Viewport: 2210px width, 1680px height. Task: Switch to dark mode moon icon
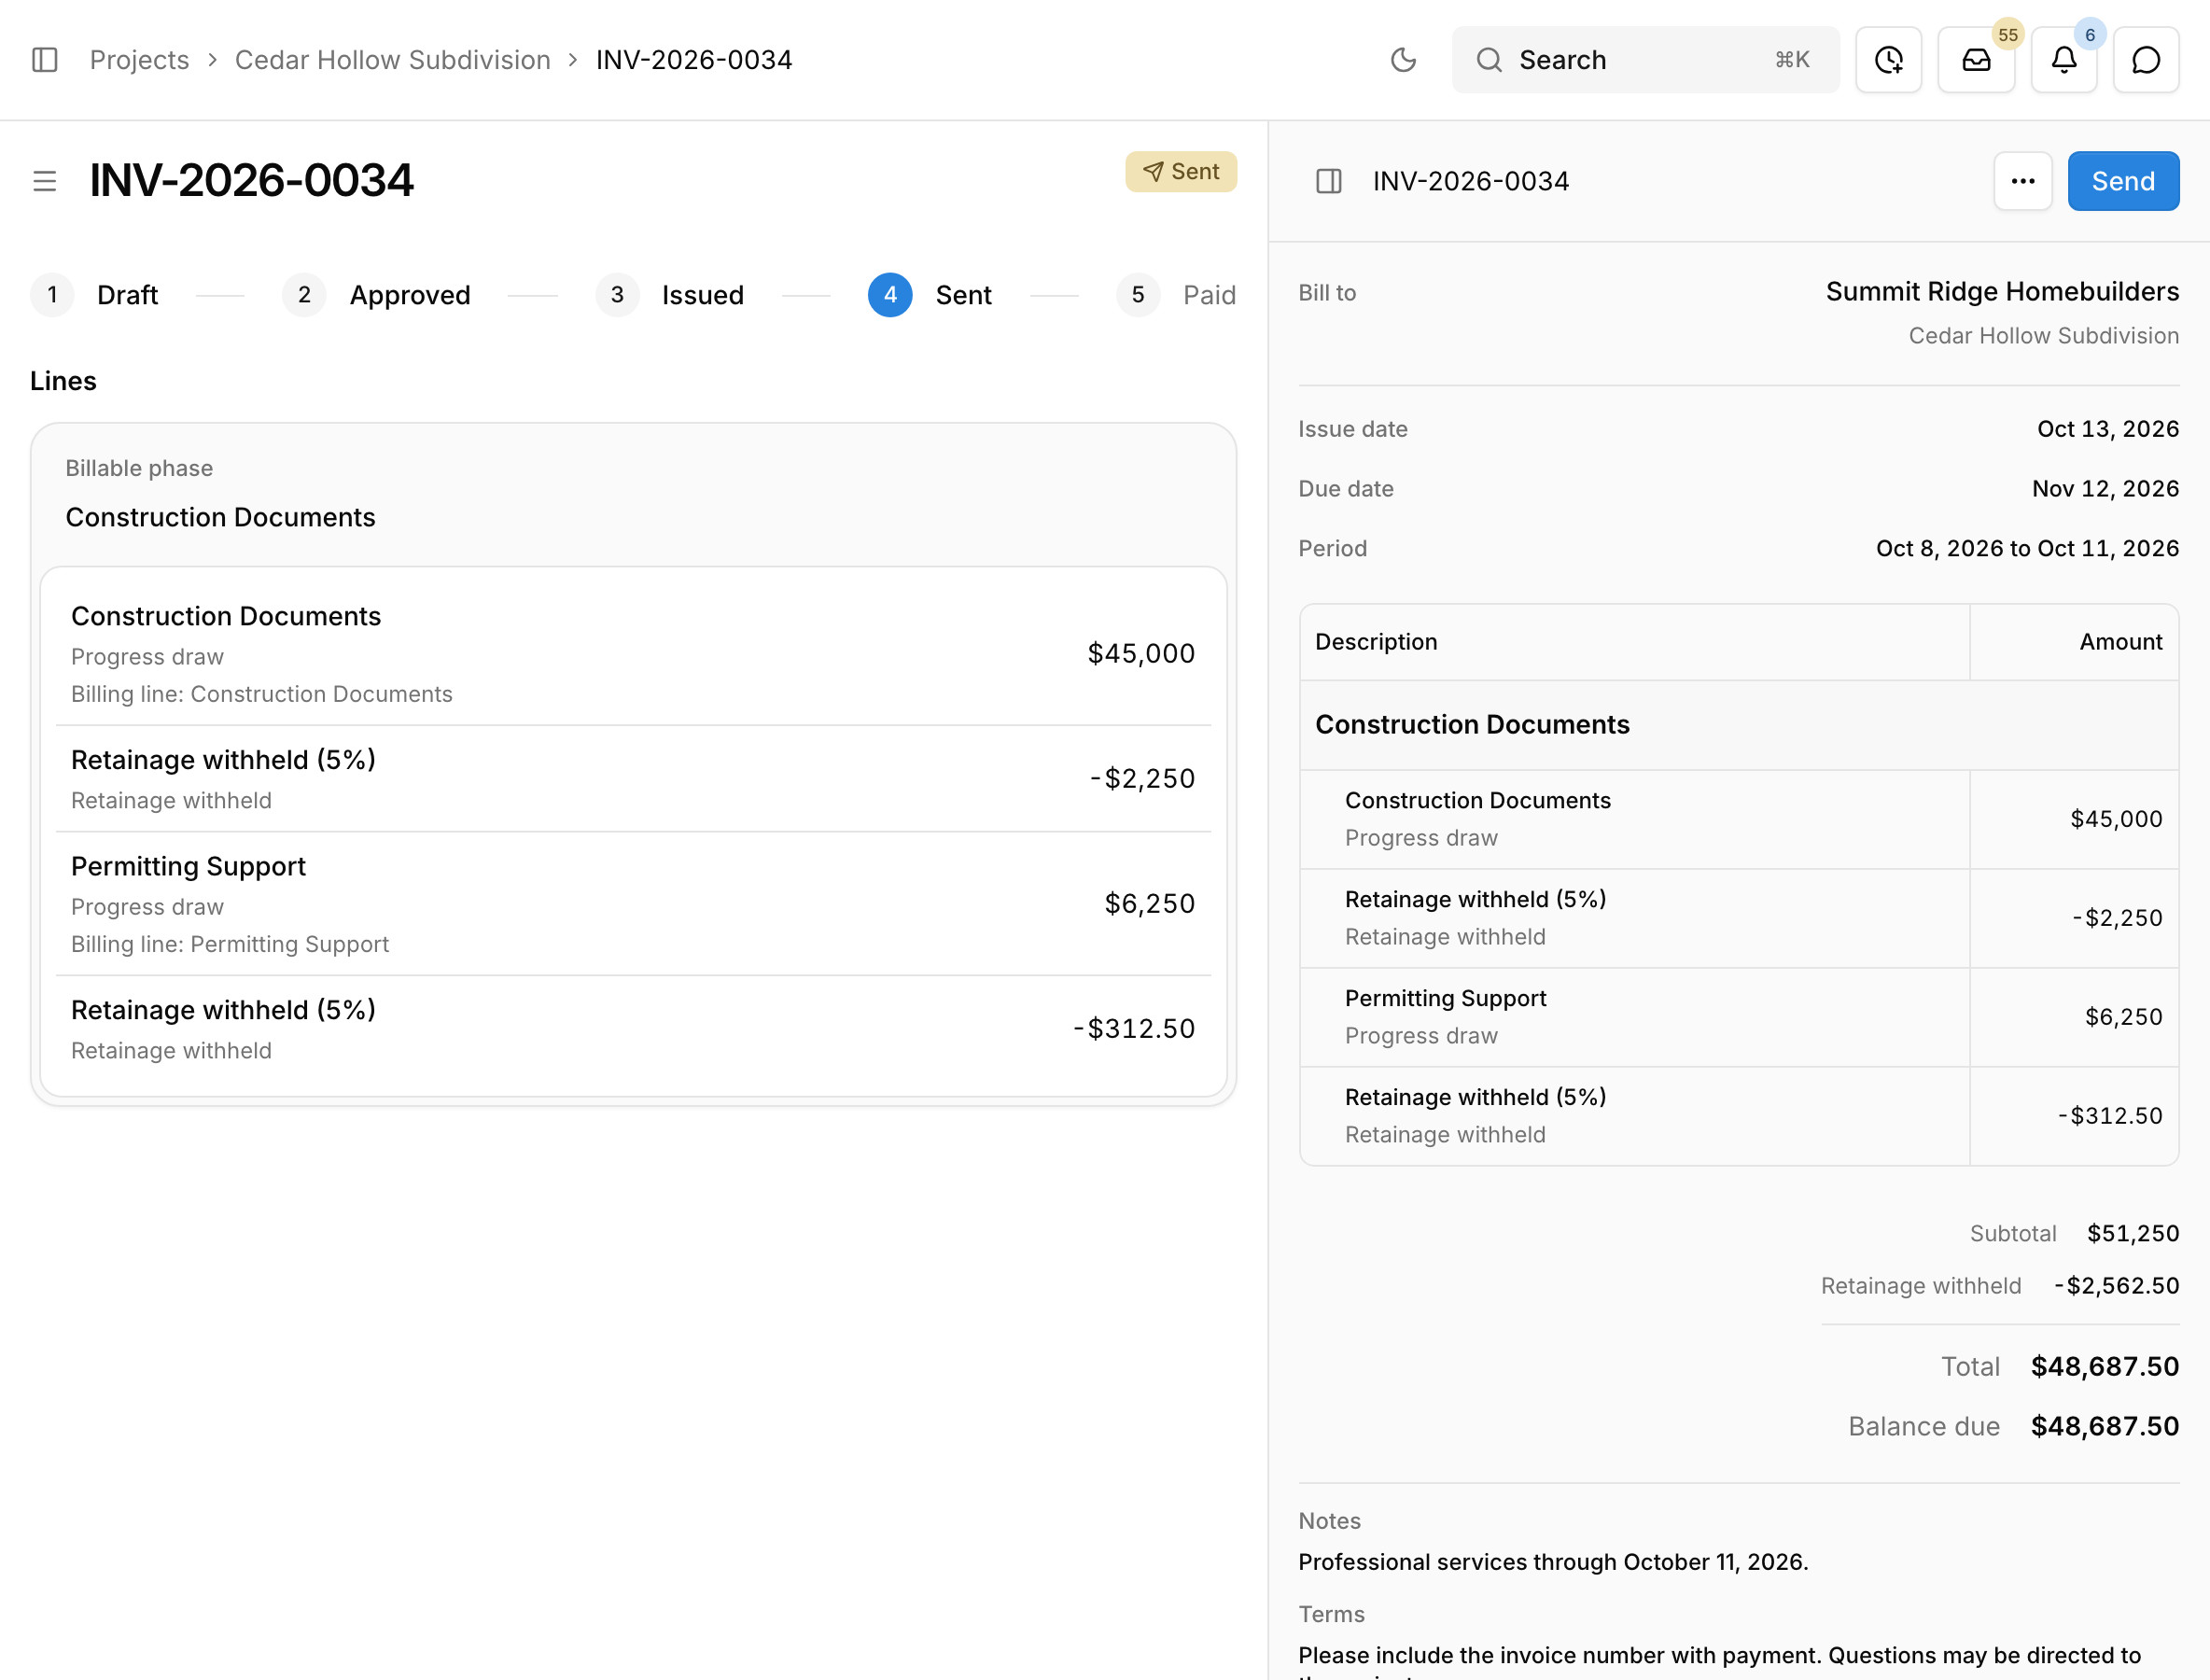[x=1403, y=60]
